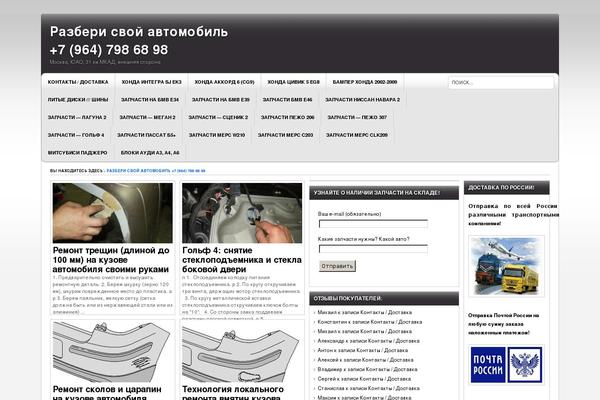Click phone number +7 (964) 798 68 98
600x400 pixels.
click(x=109, y=50)
